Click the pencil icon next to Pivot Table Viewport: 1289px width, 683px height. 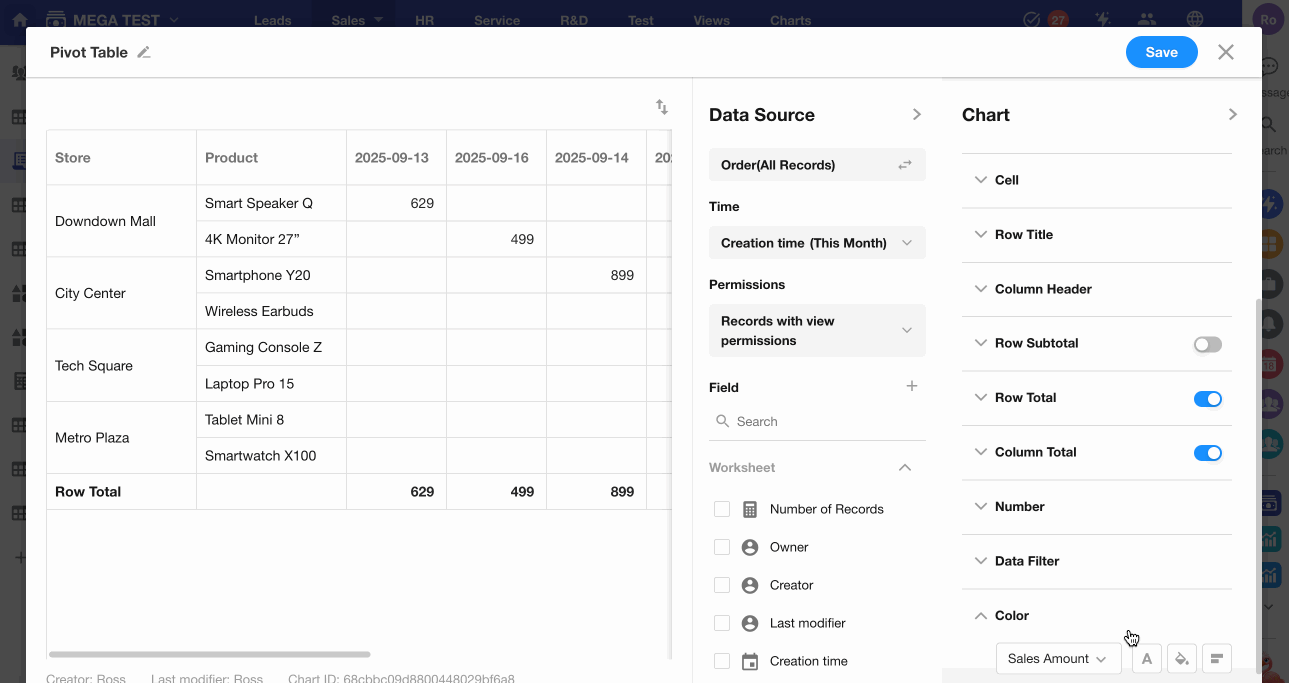(144, 53)
